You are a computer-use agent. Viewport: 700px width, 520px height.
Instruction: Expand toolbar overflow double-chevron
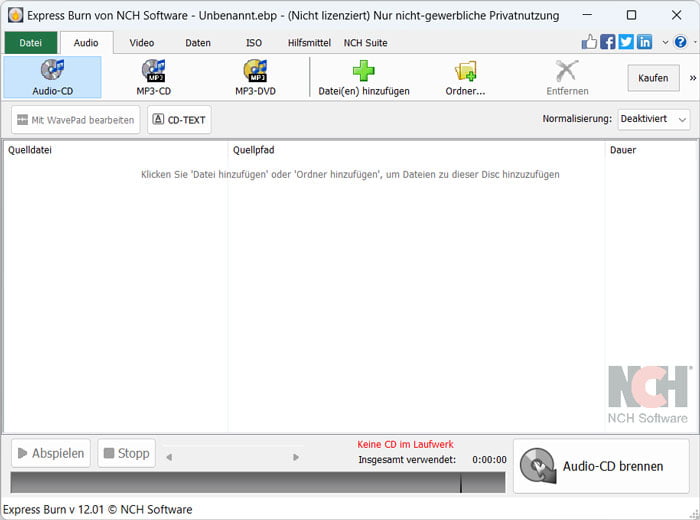(693, 78)
